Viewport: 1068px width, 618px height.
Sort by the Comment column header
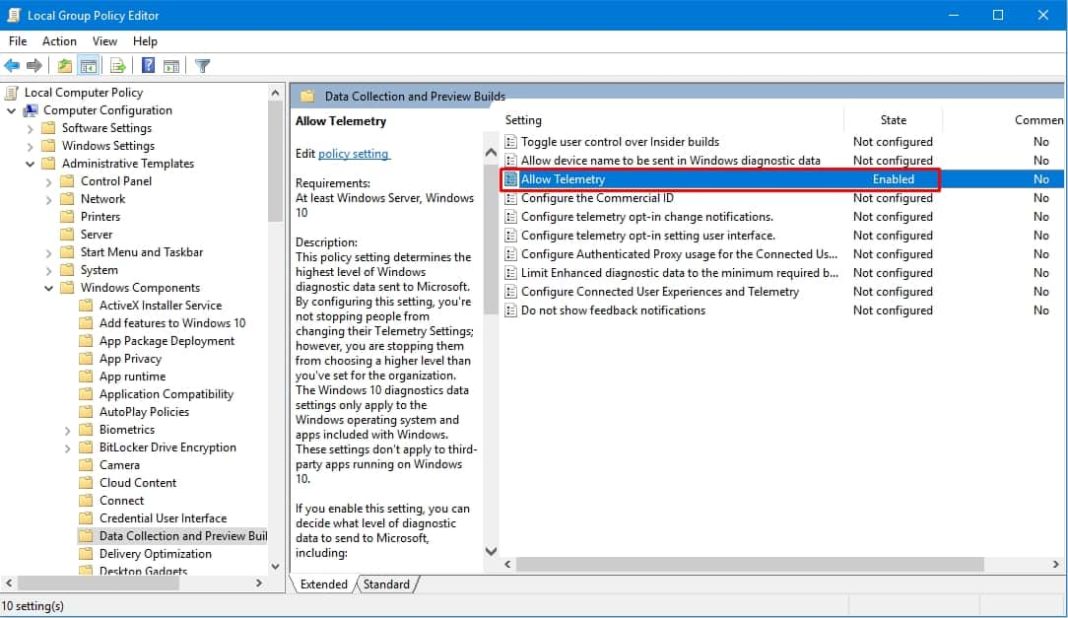click(x=1038, y=120)
